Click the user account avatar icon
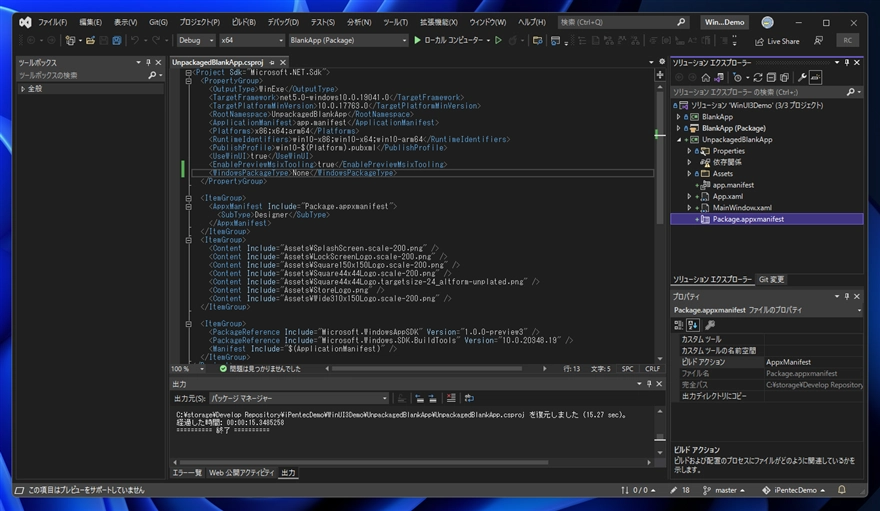Image resolution: width=880 pixels, height=511 pixels. tap(767, 22)
